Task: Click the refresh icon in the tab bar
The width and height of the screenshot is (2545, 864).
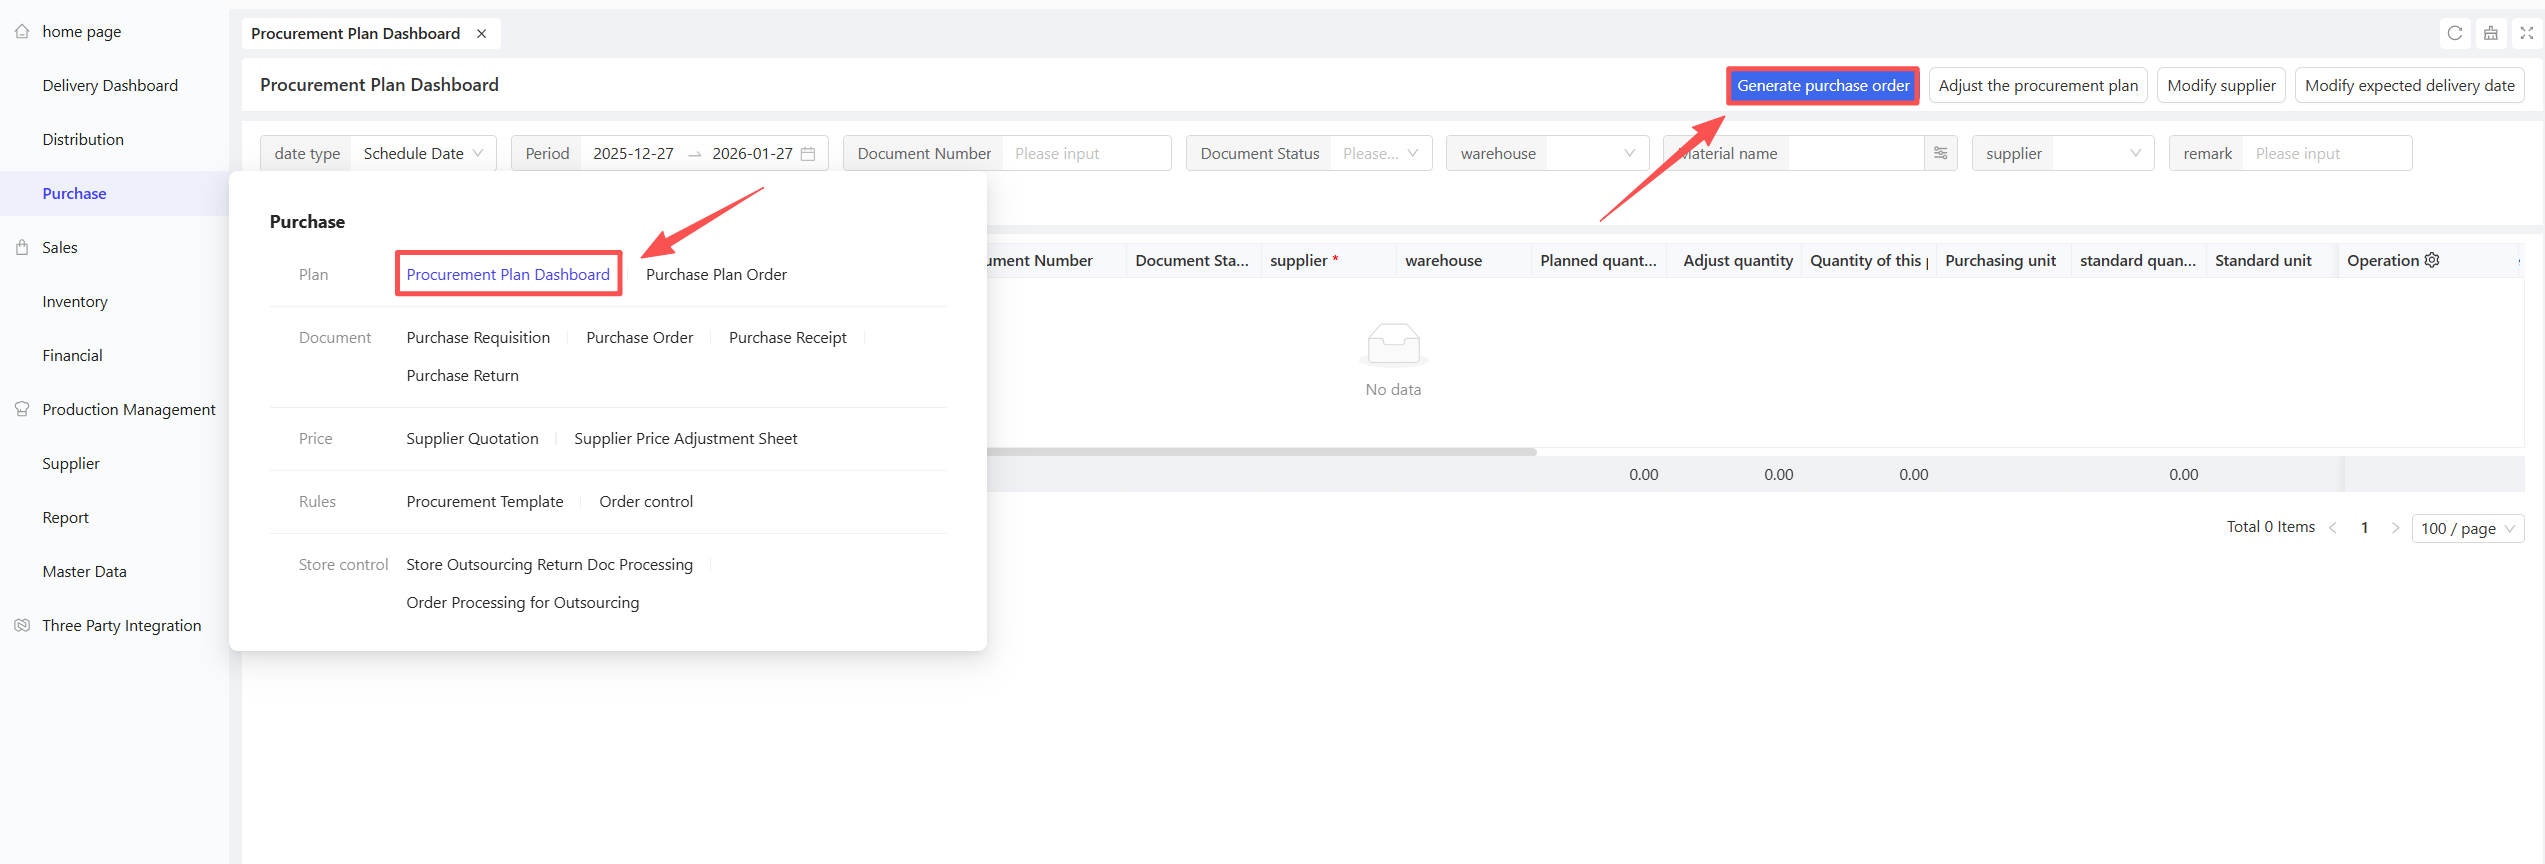Action: tap(2454, 33)
